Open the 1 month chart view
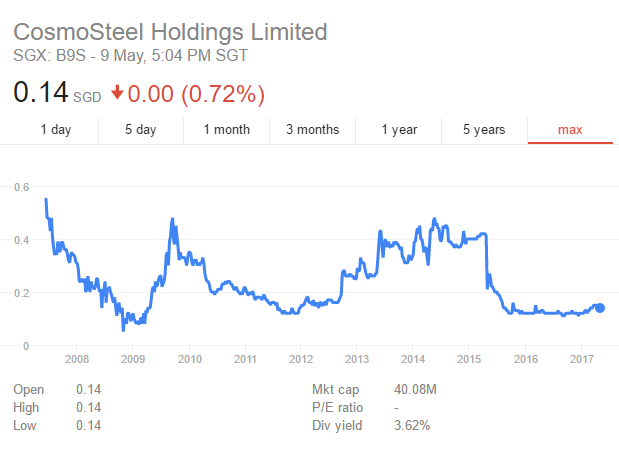The image size is (619, 455). [226, 129]
